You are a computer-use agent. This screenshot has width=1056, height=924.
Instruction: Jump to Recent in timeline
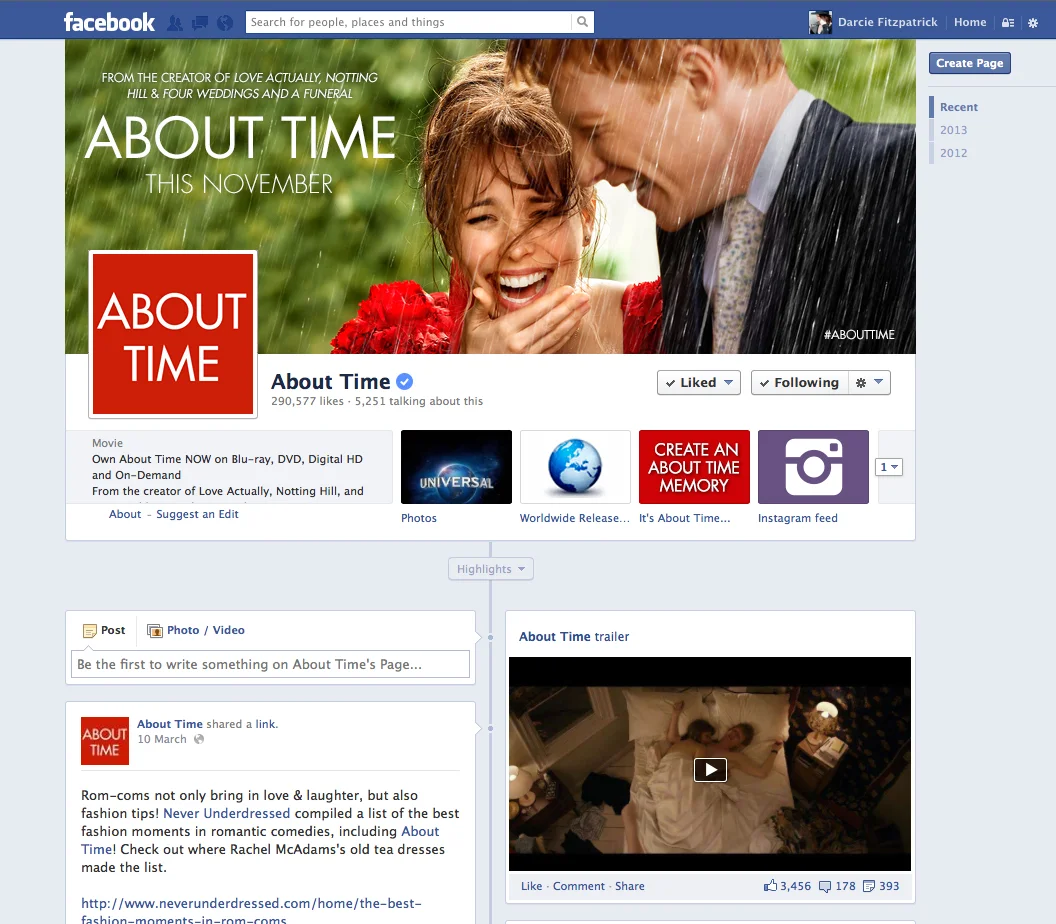(958, 107)
